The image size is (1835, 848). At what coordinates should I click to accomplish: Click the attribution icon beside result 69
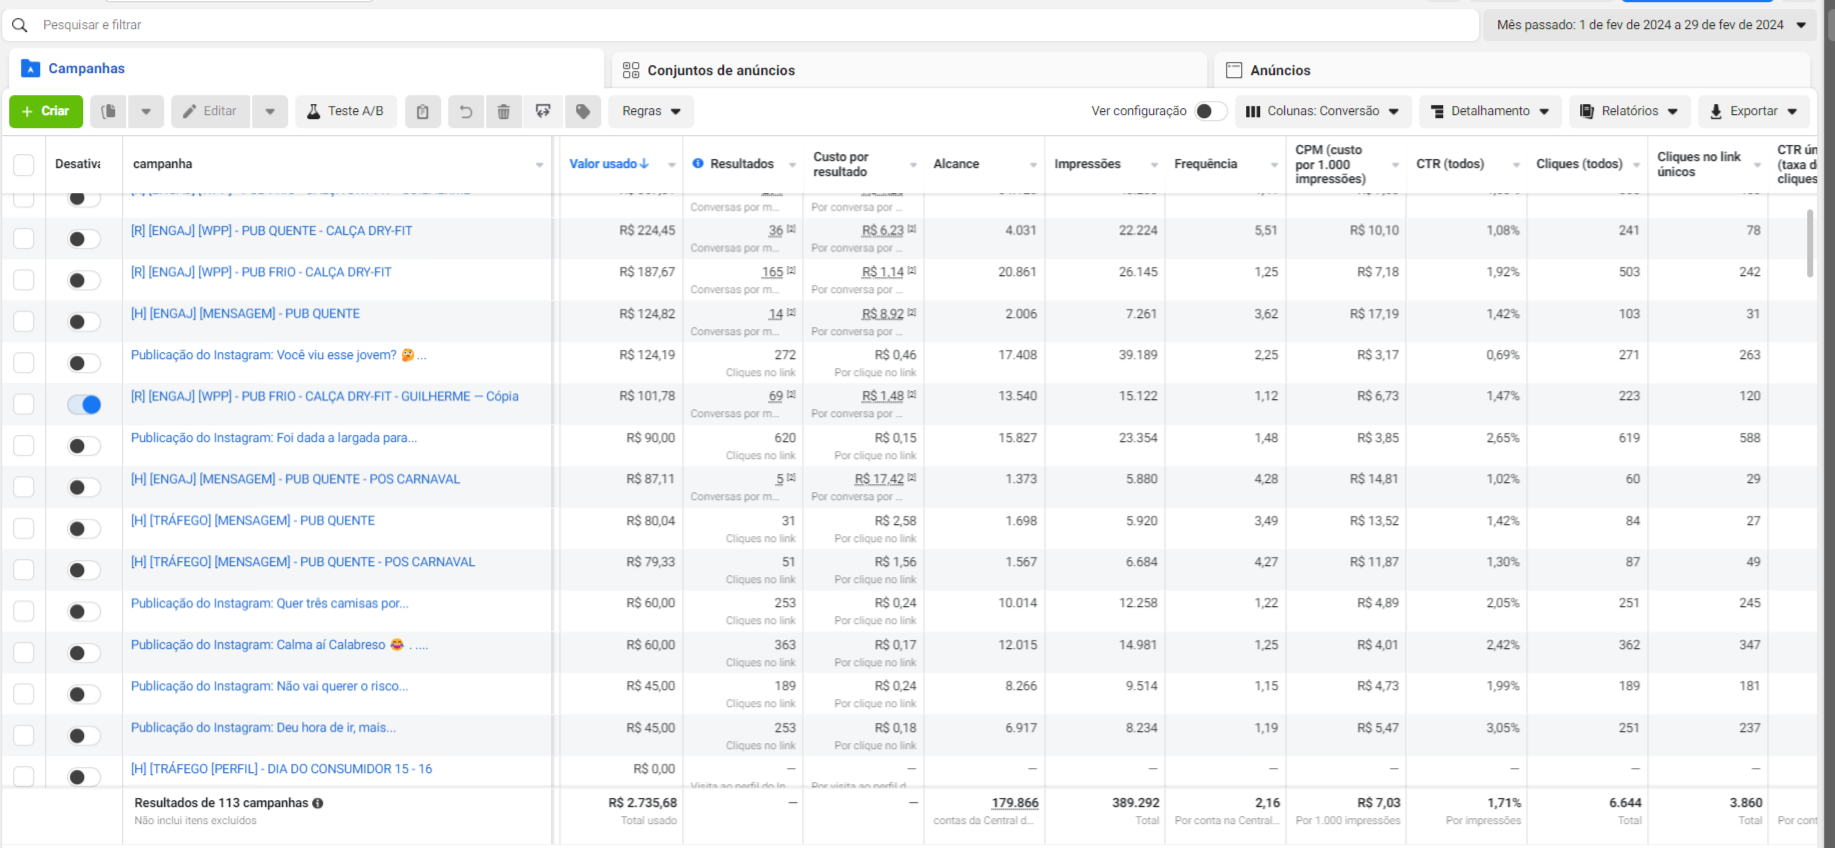point(791,395)
